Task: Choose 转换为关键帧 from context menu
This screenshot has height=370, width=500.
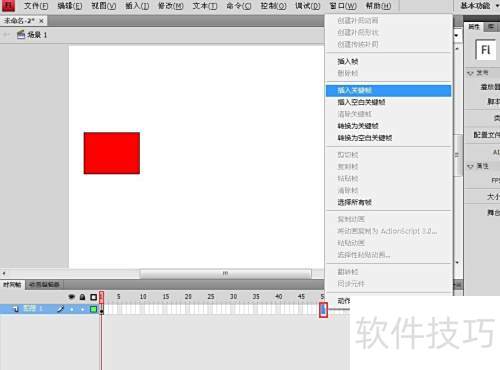Action: click(x=388, y=126)
